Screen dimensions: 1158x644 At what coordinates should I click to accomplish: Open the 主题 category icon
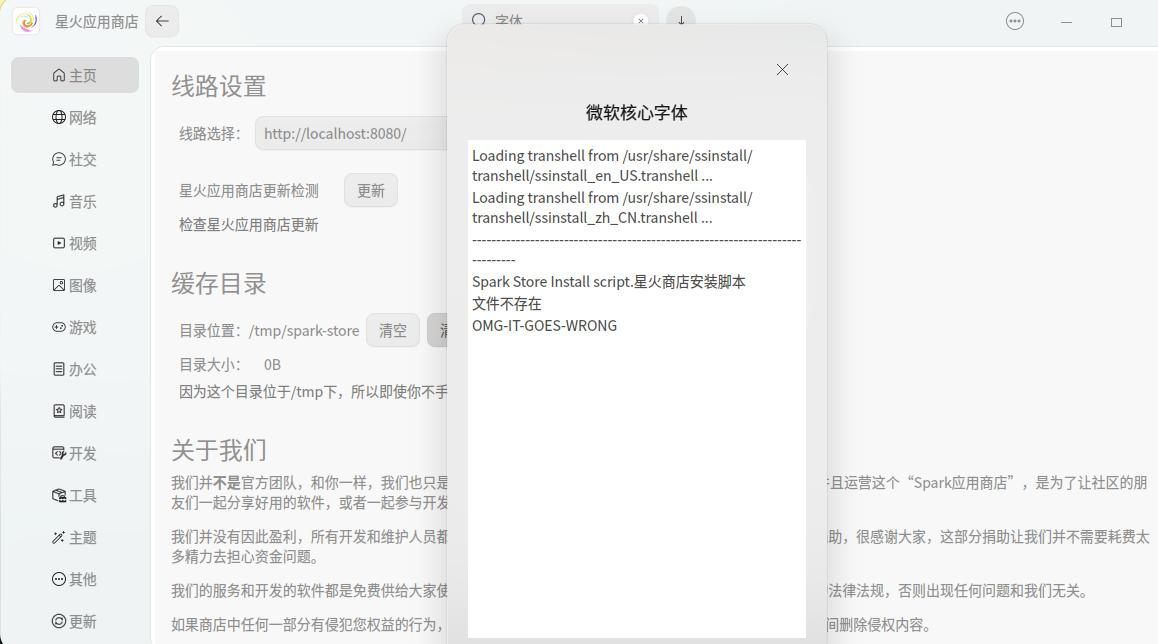74,537
